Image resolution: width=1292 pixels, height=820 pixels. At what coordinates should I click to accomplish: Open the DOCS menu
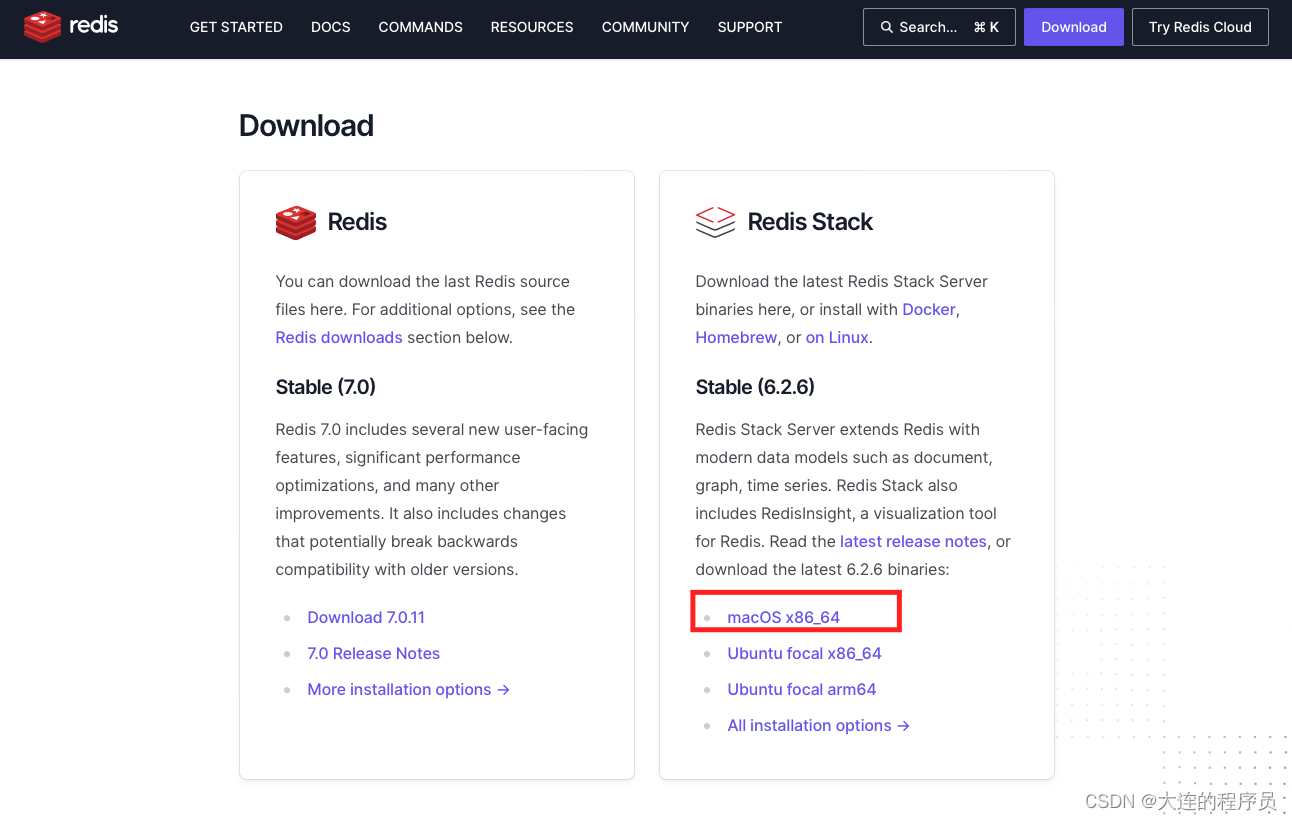[330, 27]
